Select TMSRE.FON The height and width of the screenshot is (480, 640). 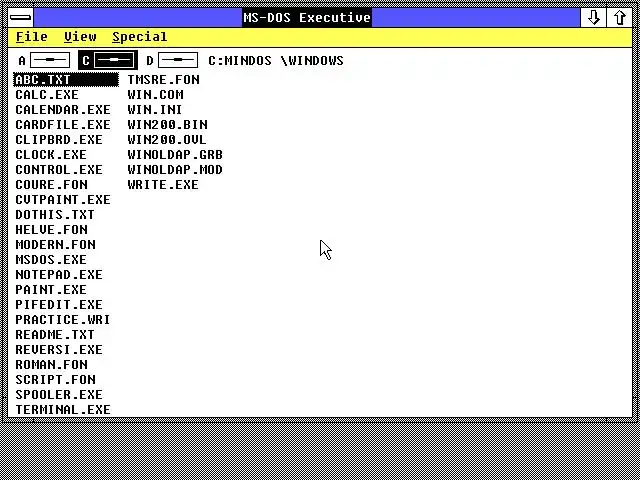click(163, 80)
